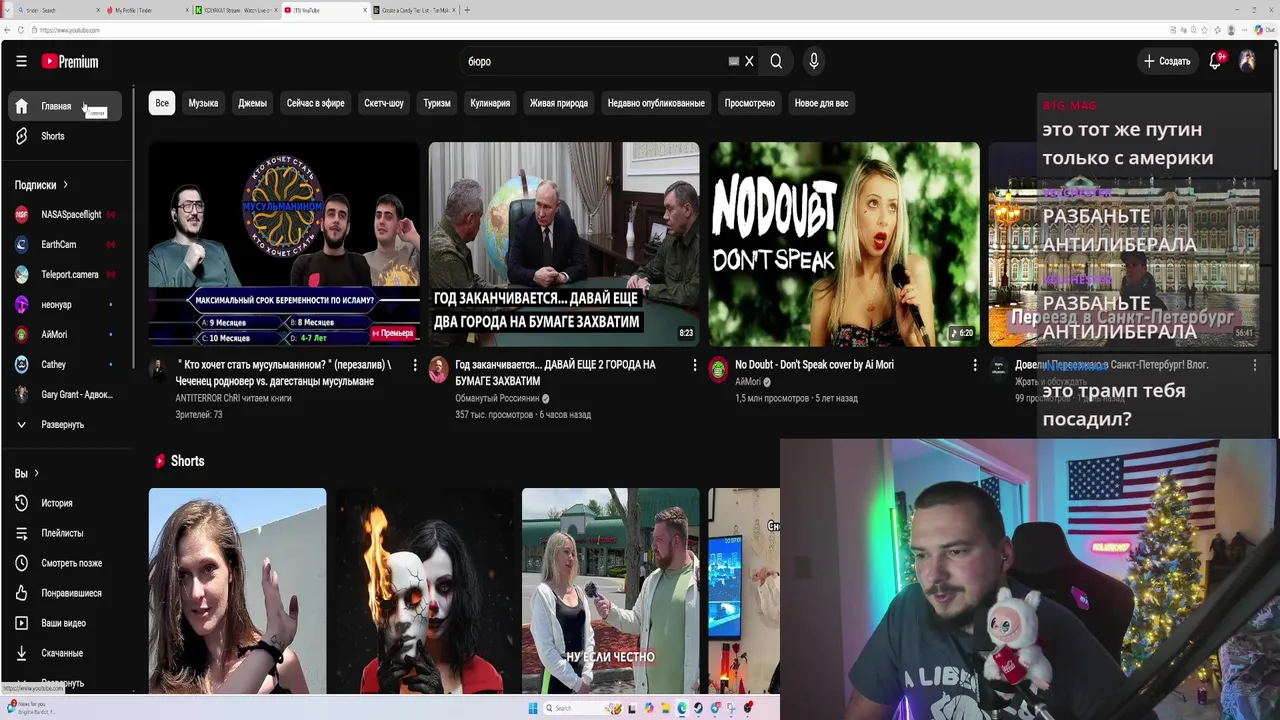
Task: Start voice search with the microphone
Action: click(814, 61)
